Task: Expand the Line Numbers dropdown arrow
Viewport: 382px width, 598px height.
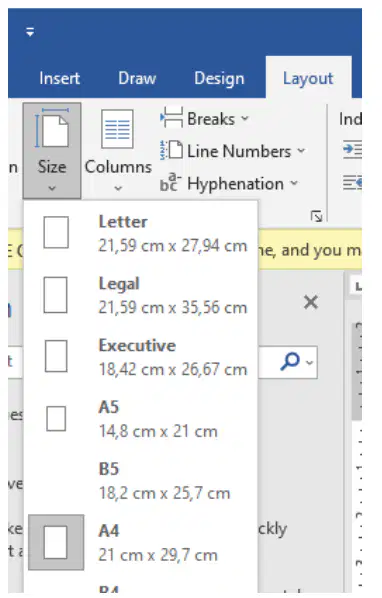Action: [301, 151]
